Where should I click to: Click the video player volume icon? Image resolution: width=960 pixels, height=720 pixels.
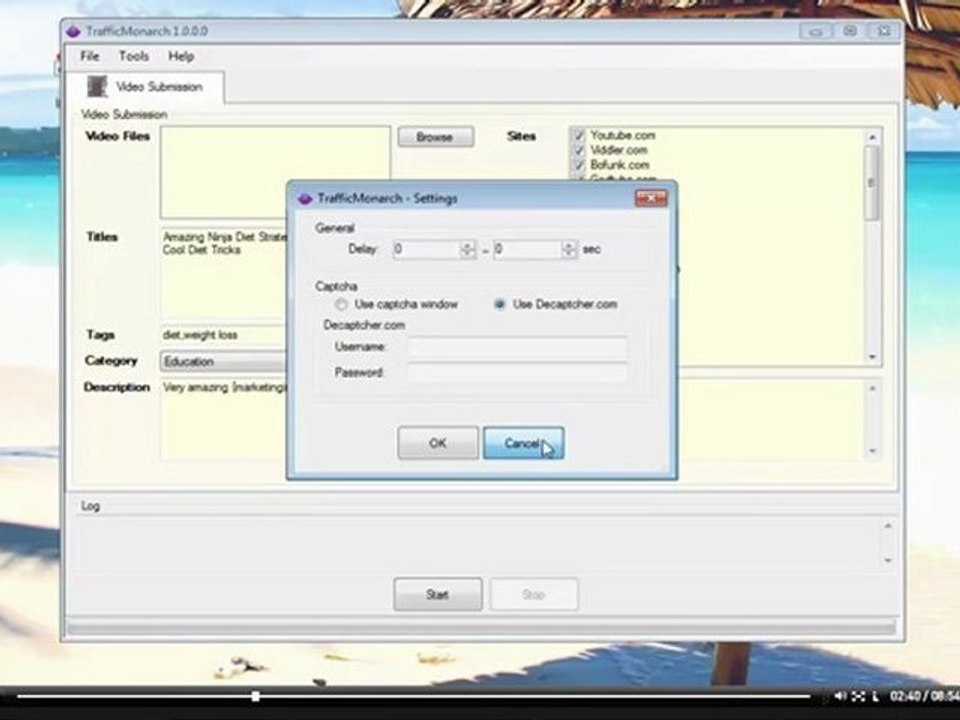pos(840,696)
